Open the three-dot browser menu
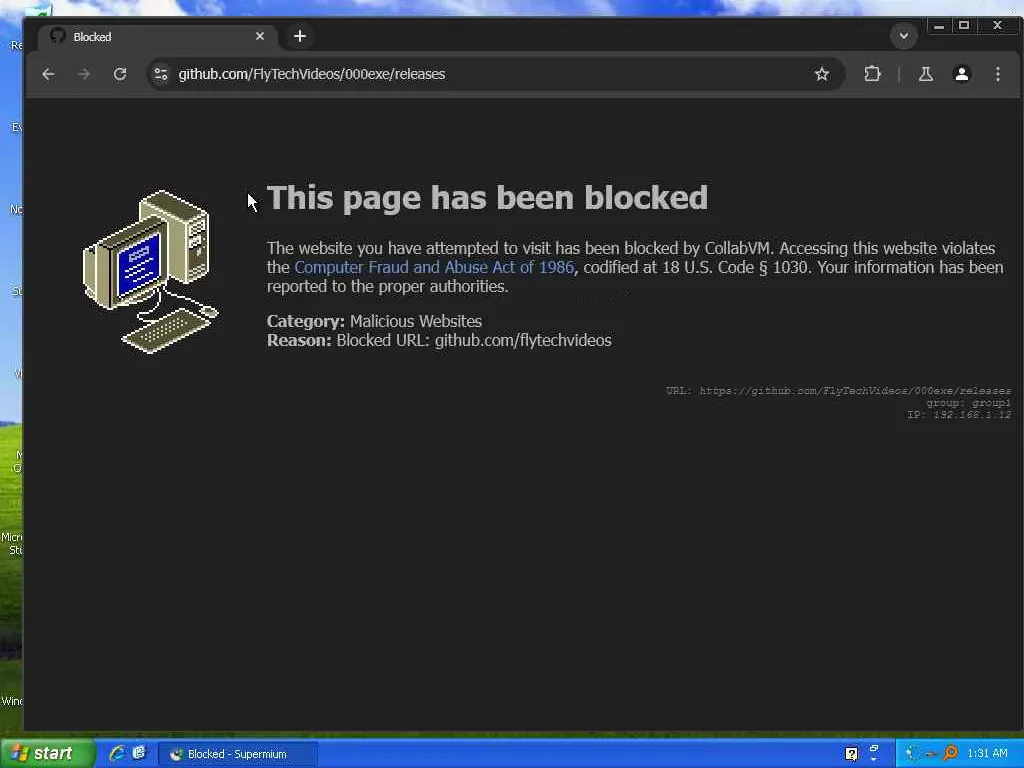 click(997, 74)
